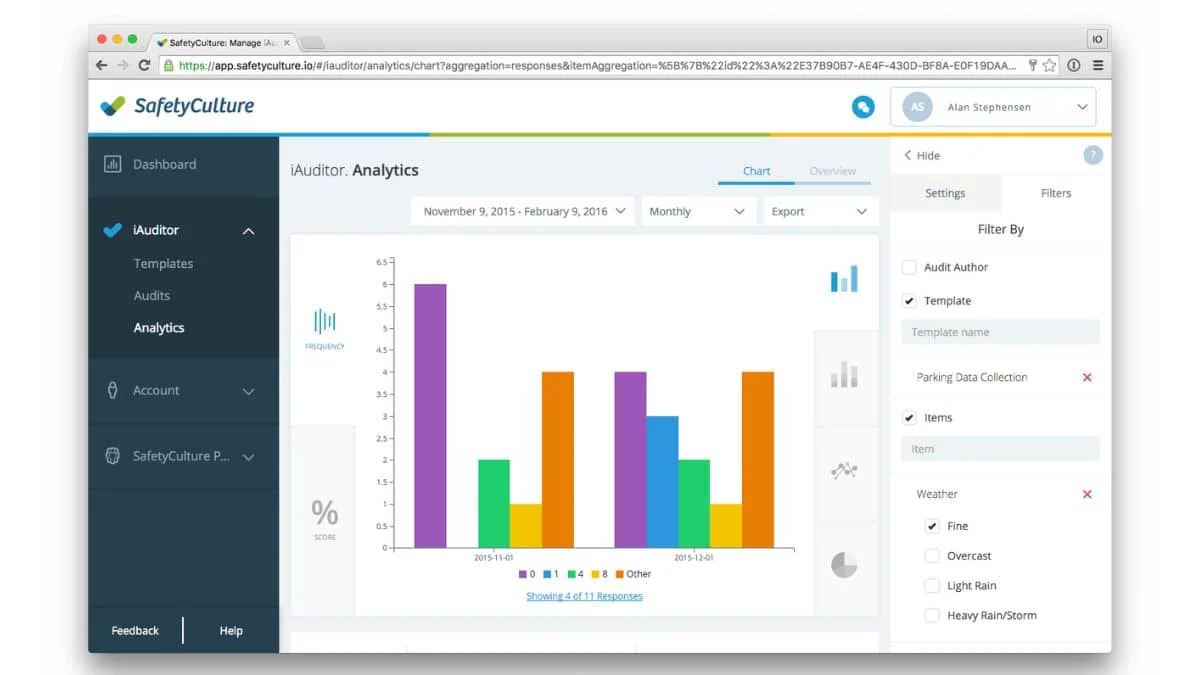The height and width of the screenshot is (675, 1200).
Task: Check the Heavy Rain/Storm checkbox
Action: pos(932,616)
